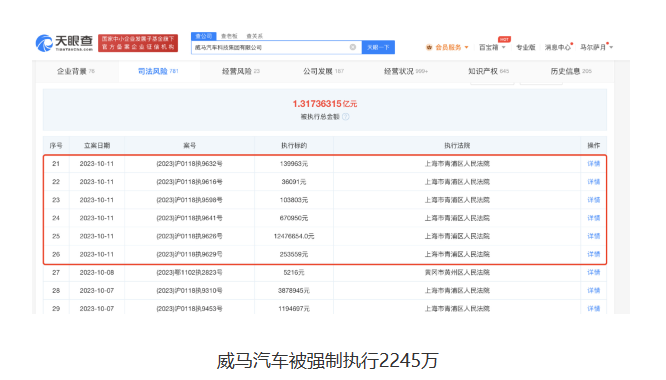
Task: Click the amount 3878945元
Action: (x=294, y=290)
